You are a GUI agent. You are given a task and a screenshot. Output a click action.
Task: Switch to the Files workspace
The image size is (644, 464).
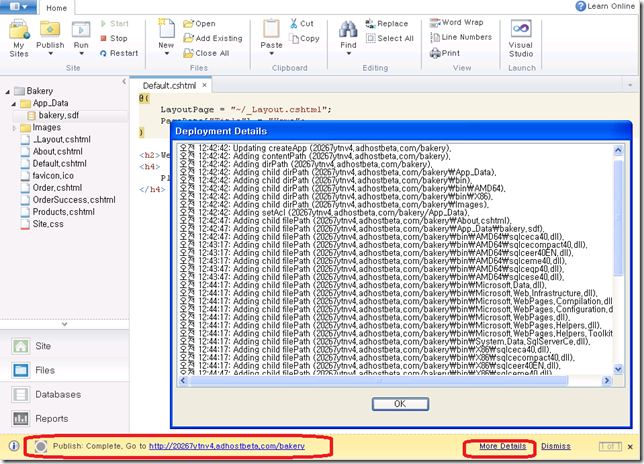click(x=64, y=370)
